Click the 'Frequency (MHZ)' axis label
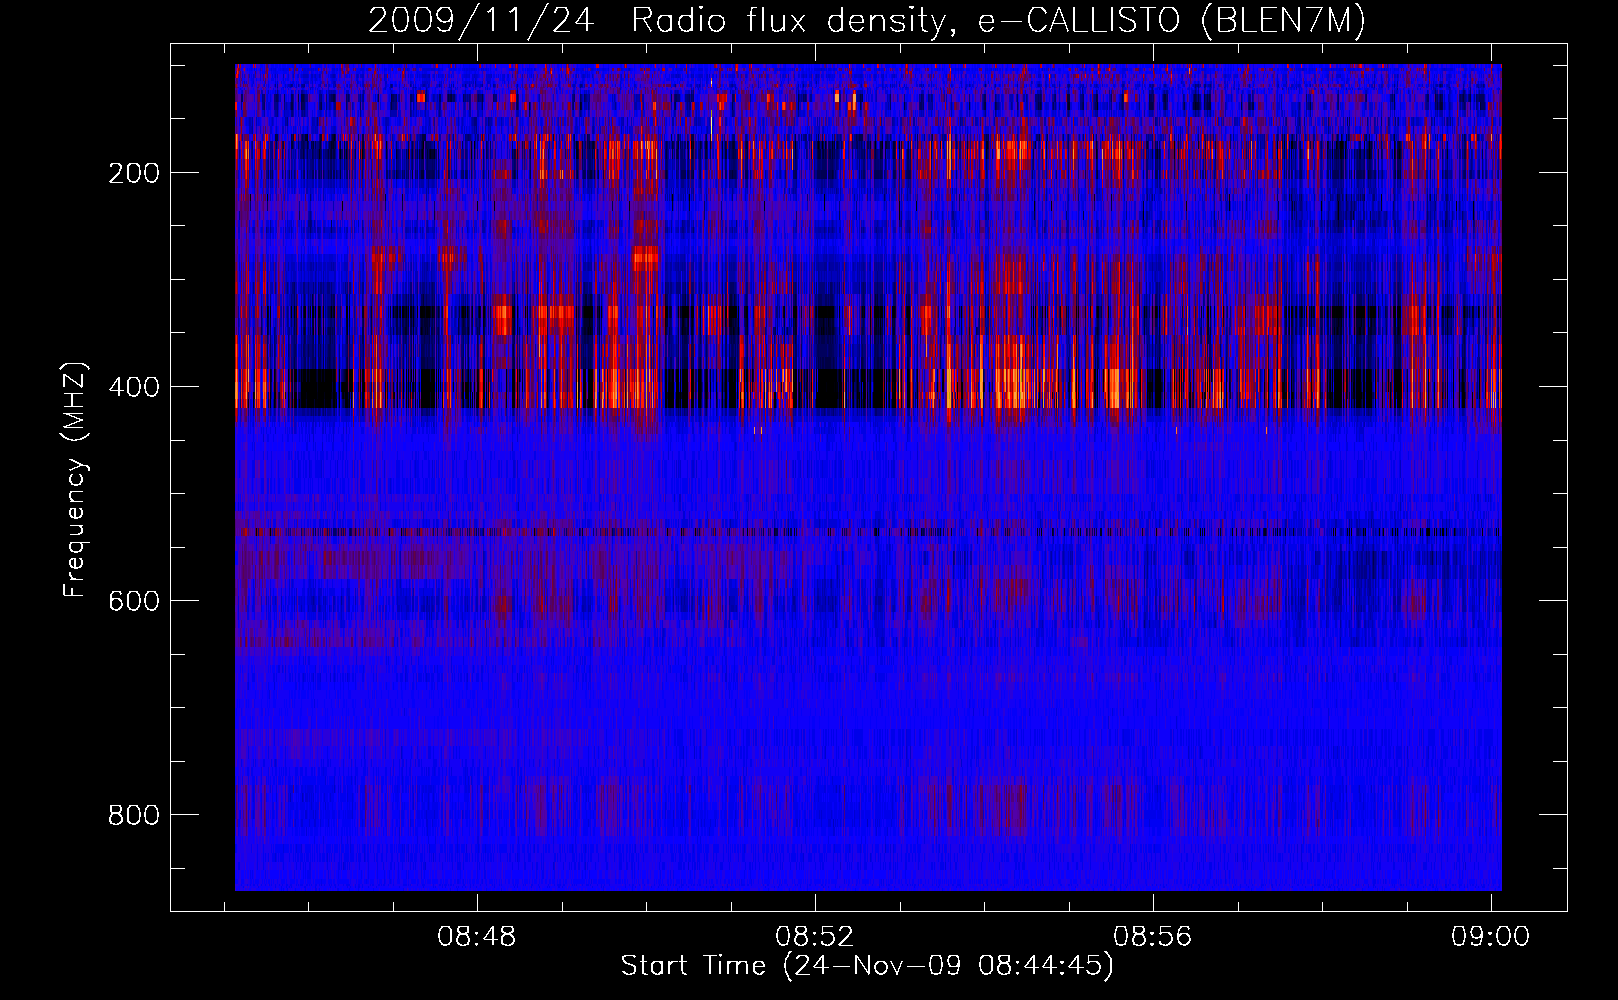 click(x=76, y=479)
